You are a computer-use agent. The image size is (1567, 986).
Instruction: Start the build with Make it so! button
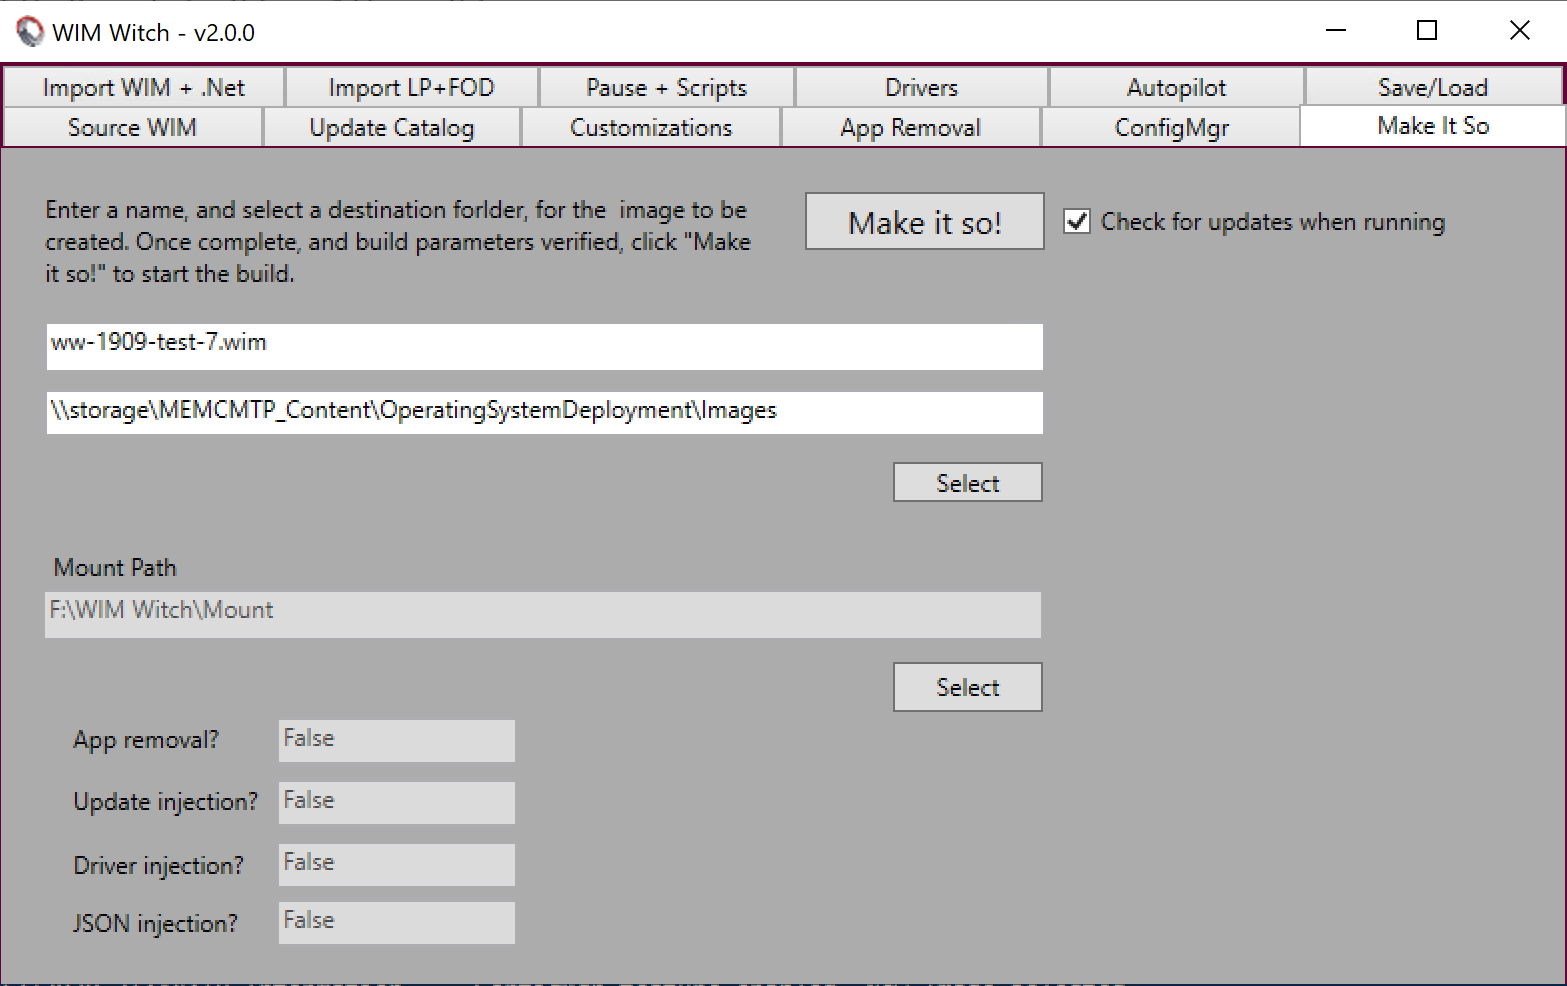pyautogui.click(x=925, y=222)
